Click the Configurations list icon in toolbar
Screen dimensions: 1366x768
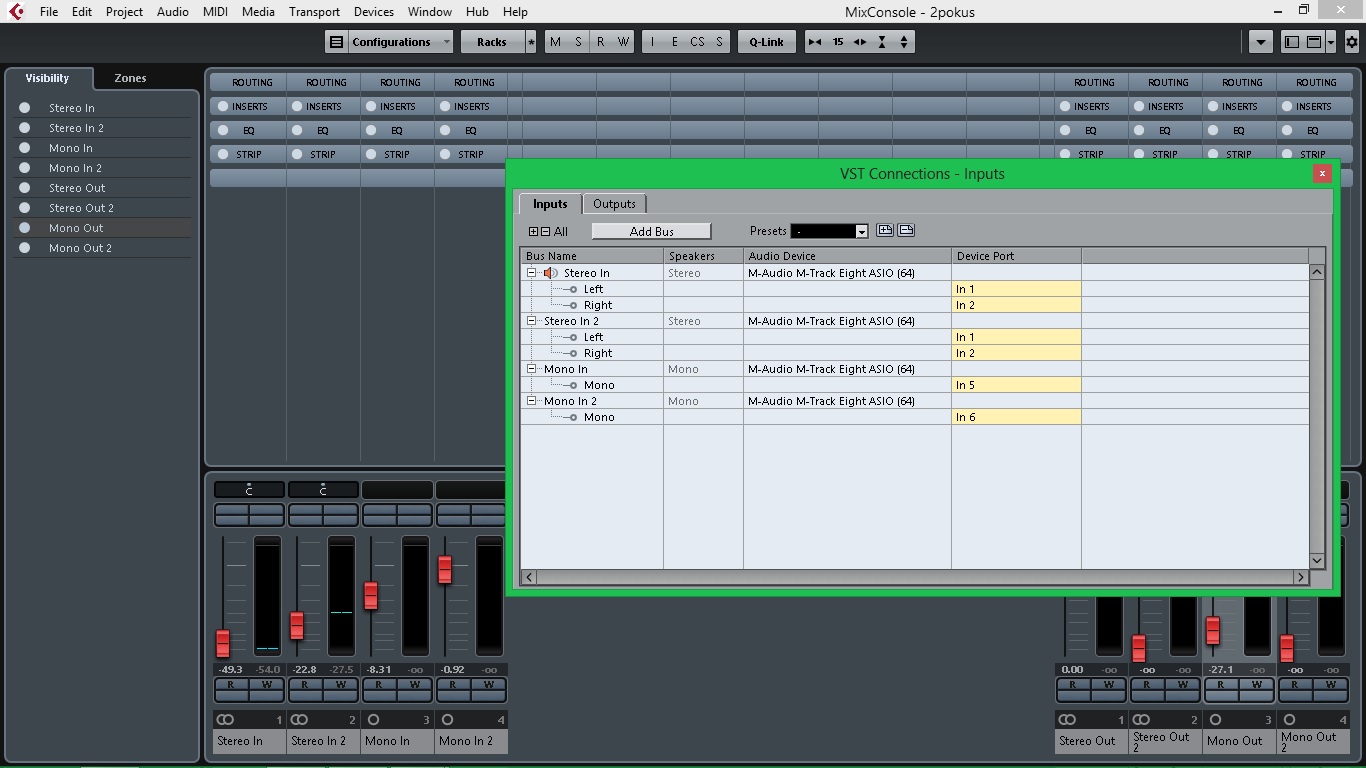pyautogui.click(x=337, y=42)
